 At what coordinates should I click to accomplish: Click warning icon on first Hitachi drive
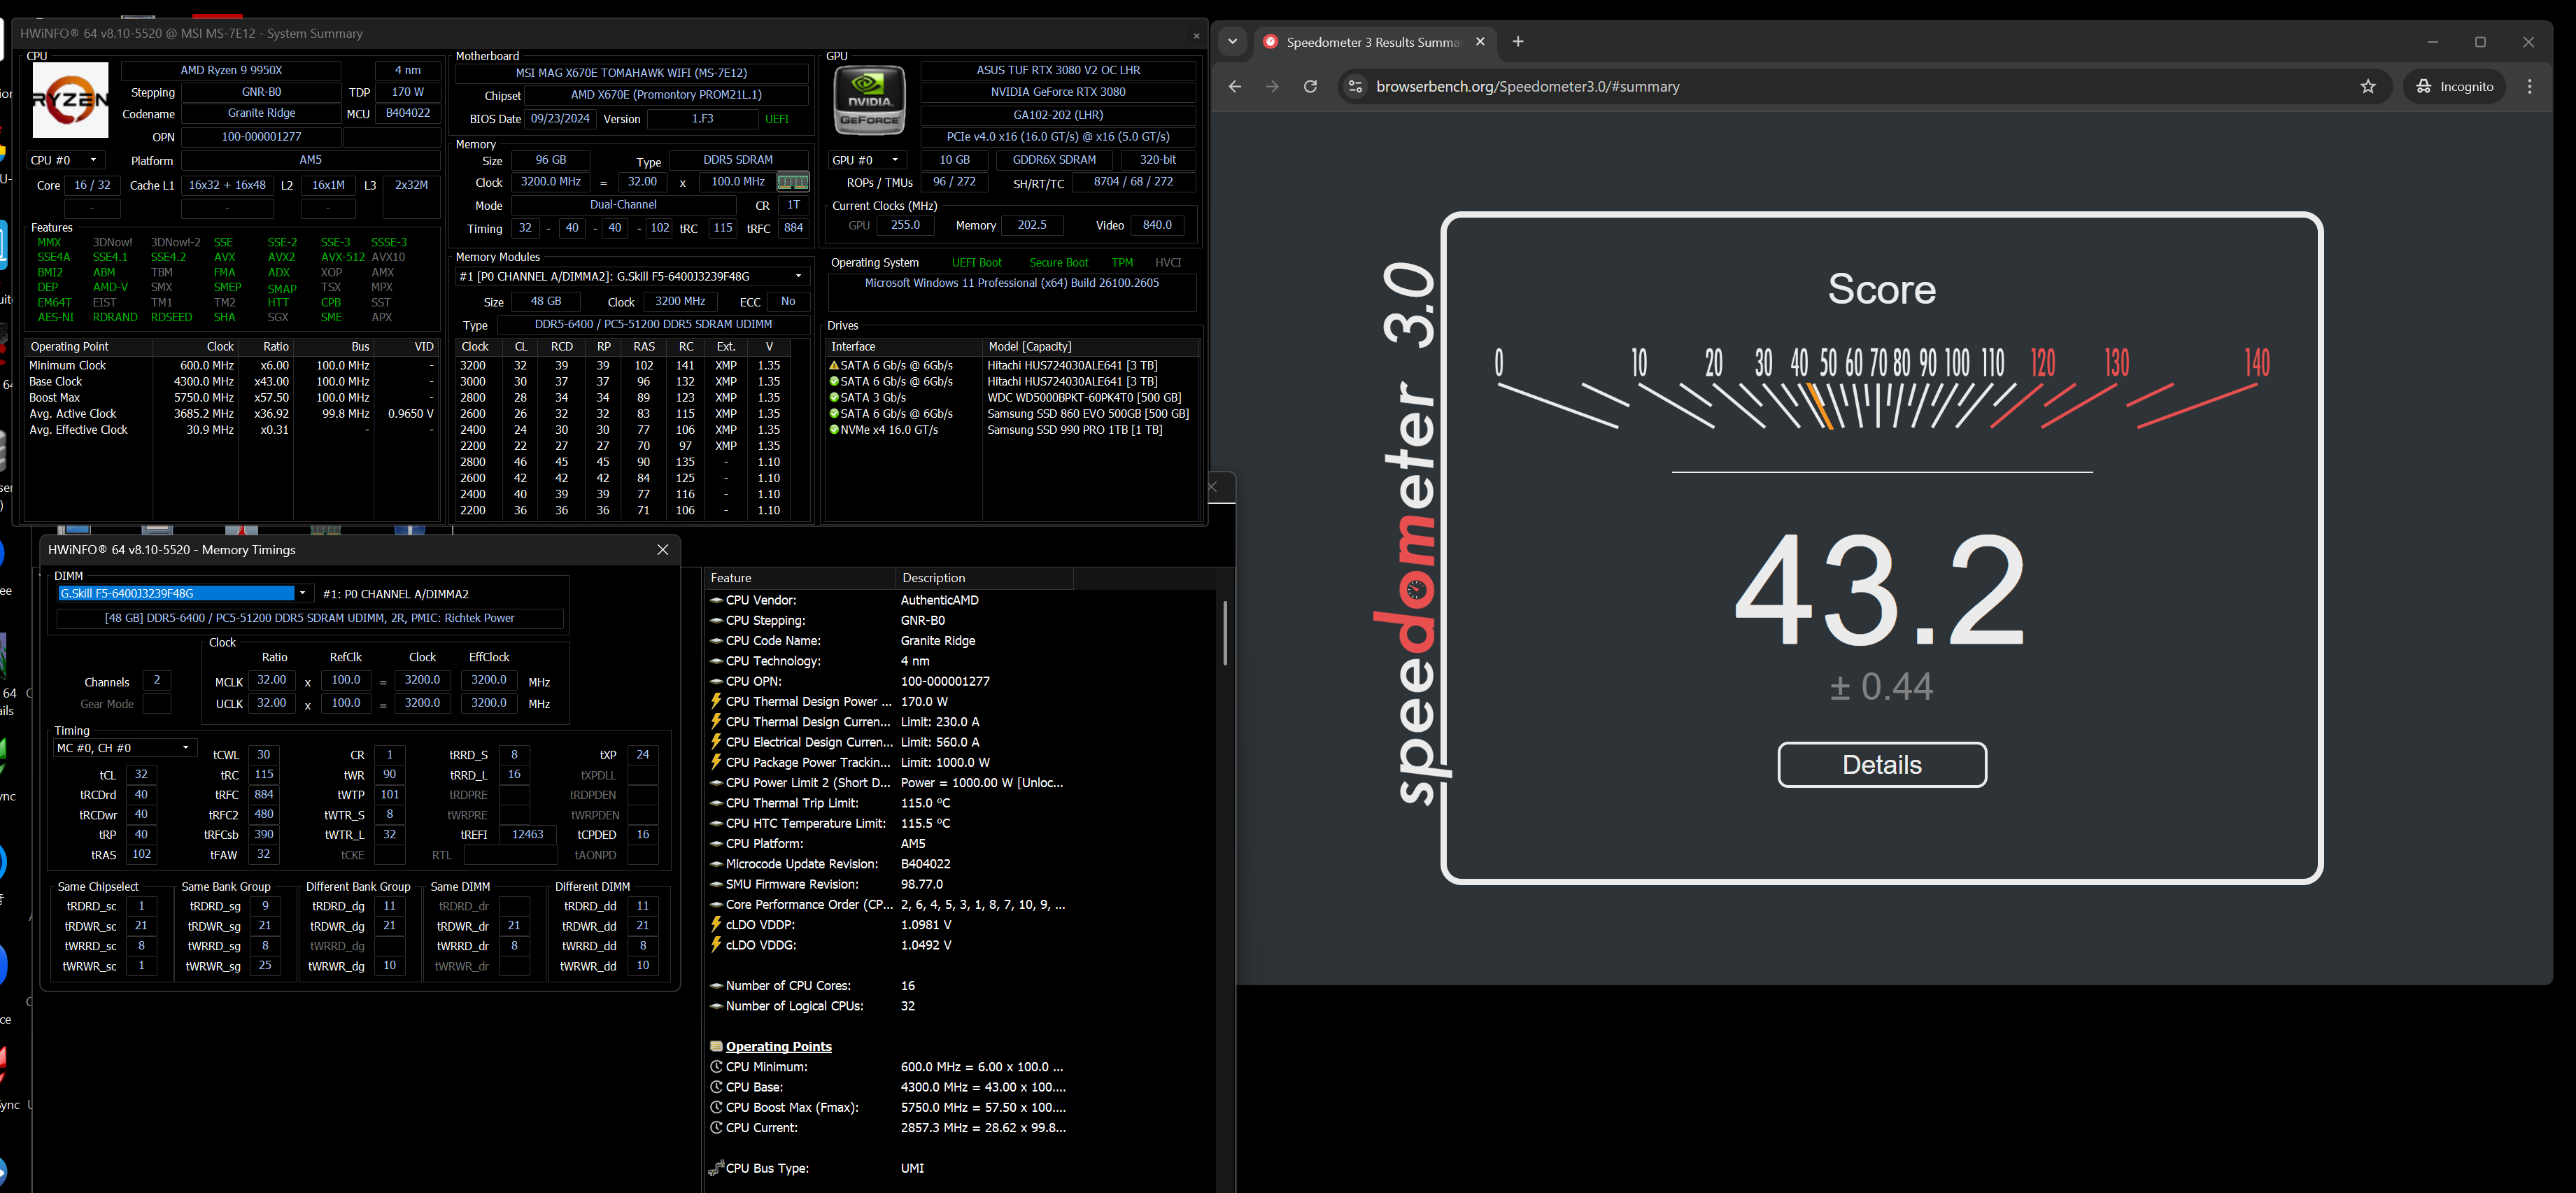point(834,366)
